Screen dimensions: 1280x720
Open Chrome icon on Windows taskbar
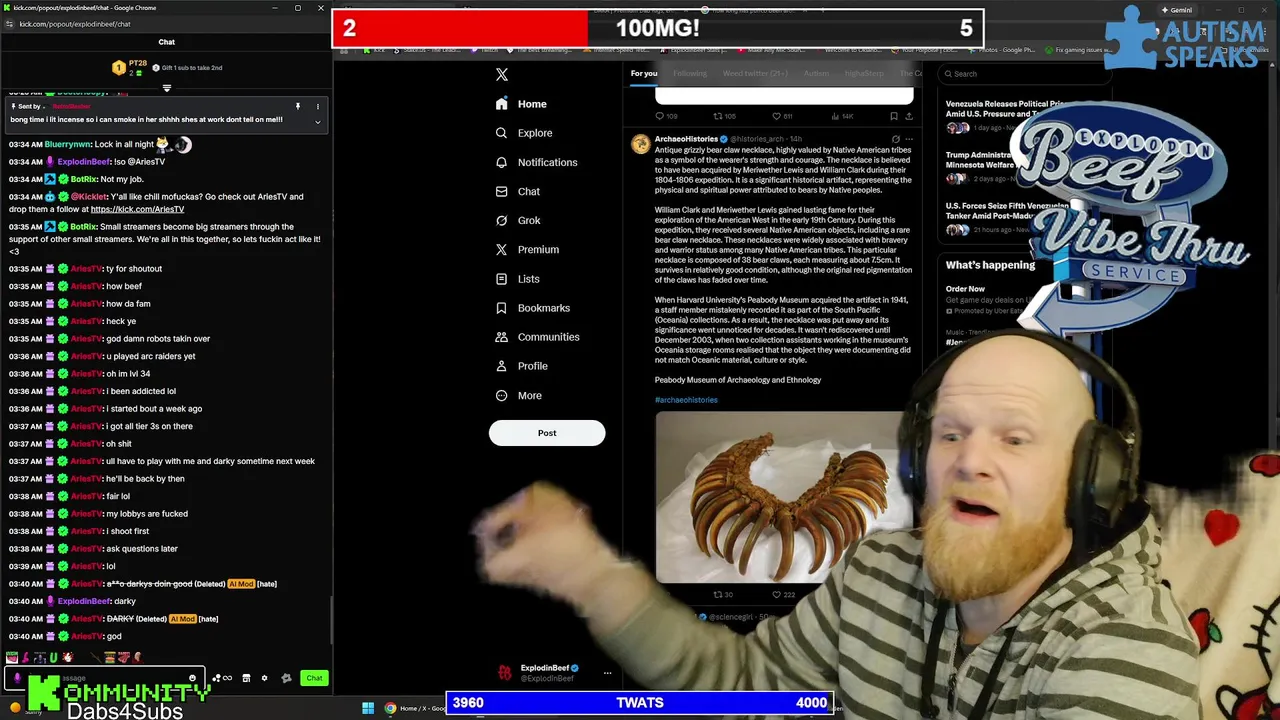pos(390,708)
